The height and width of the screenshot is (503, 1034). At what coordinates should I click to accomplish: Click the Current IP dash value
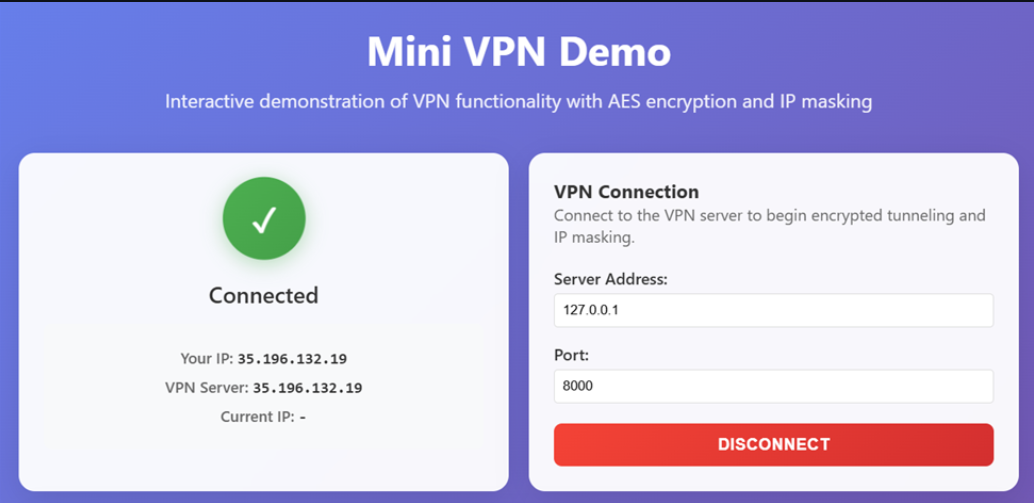(302, 417)
